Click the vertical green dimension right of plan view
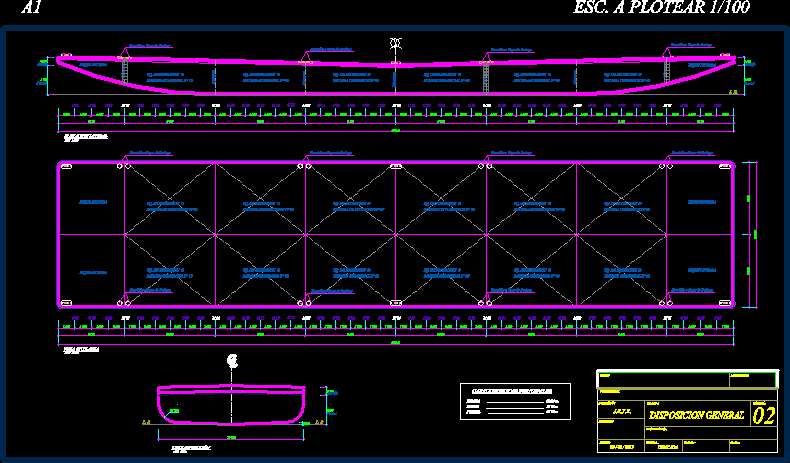 755,234
